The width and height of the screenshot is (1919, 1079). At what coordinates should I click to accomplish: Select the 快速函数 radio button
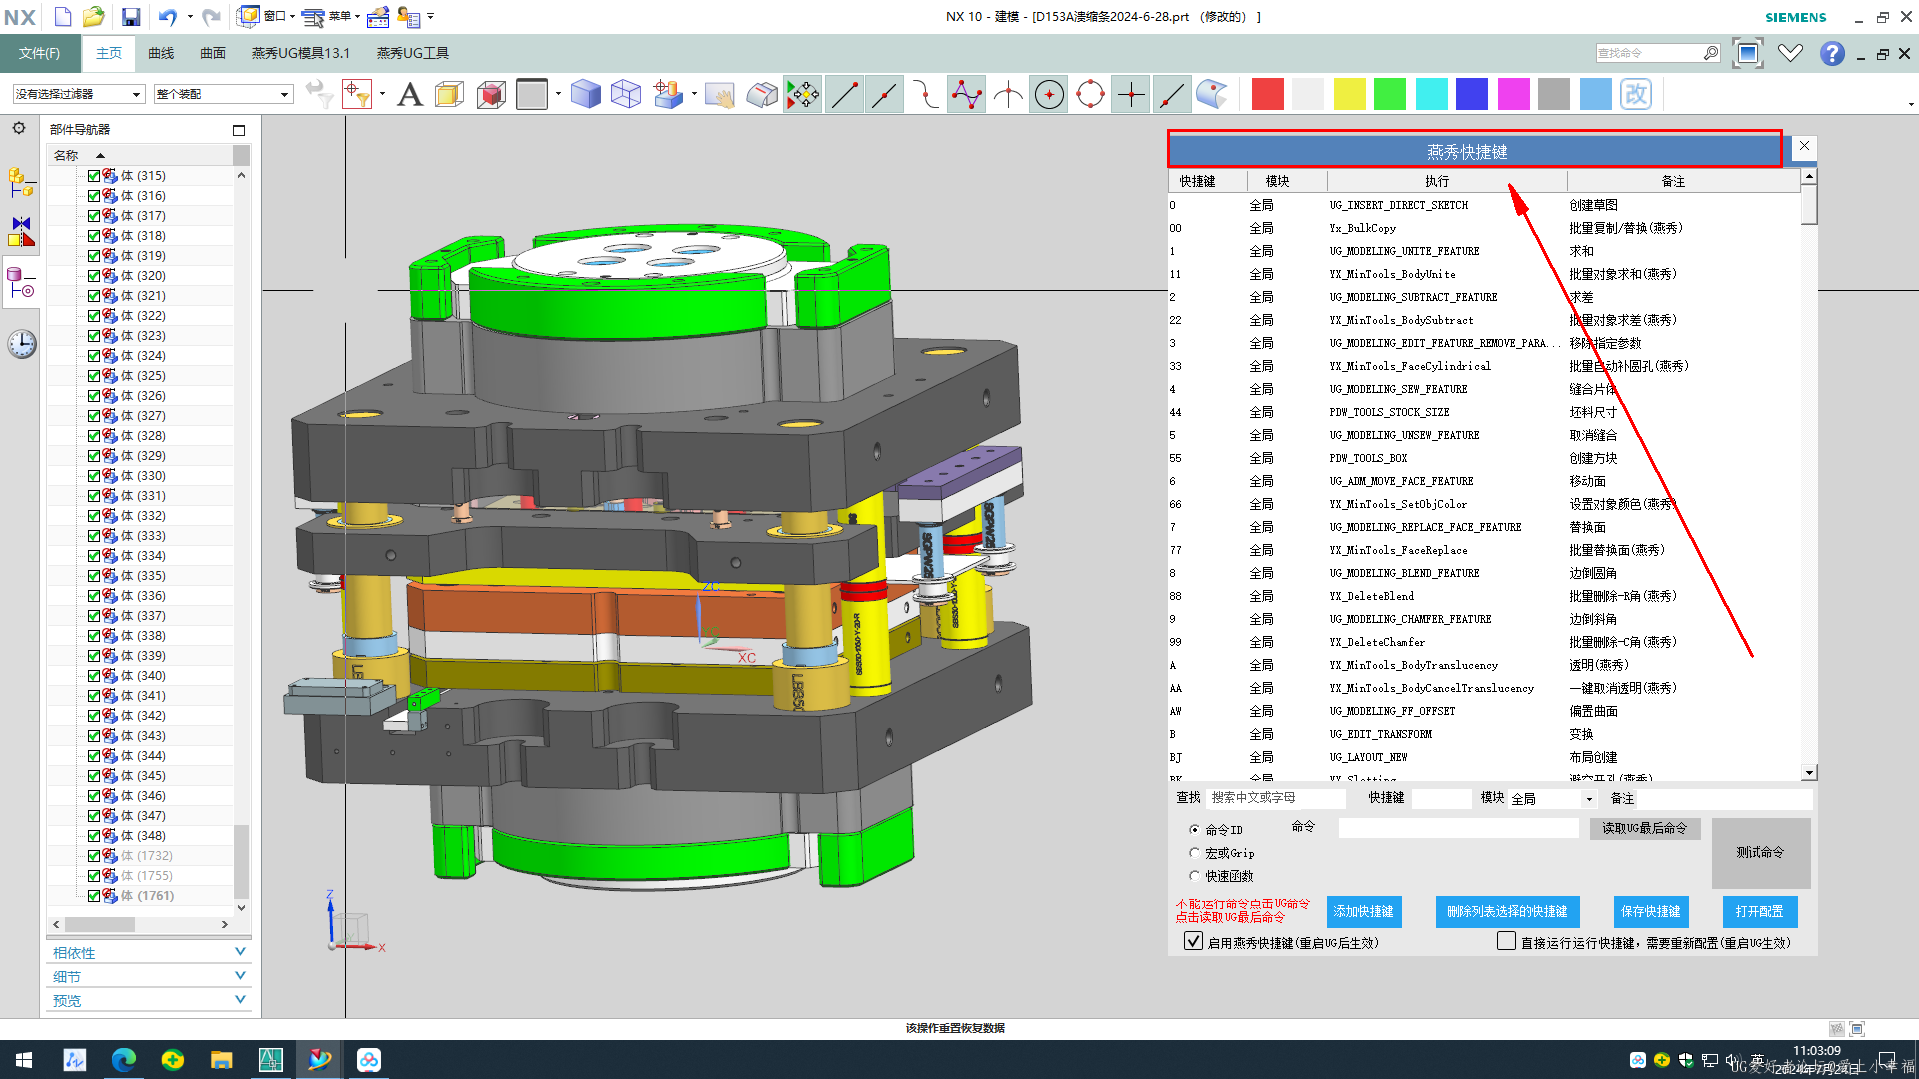click(1194, 876)
